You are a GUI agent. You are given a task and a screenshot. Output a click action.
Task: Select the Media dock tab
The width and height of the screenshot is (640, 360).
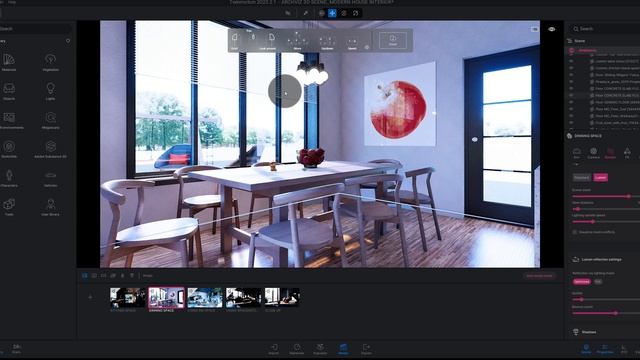343,349
